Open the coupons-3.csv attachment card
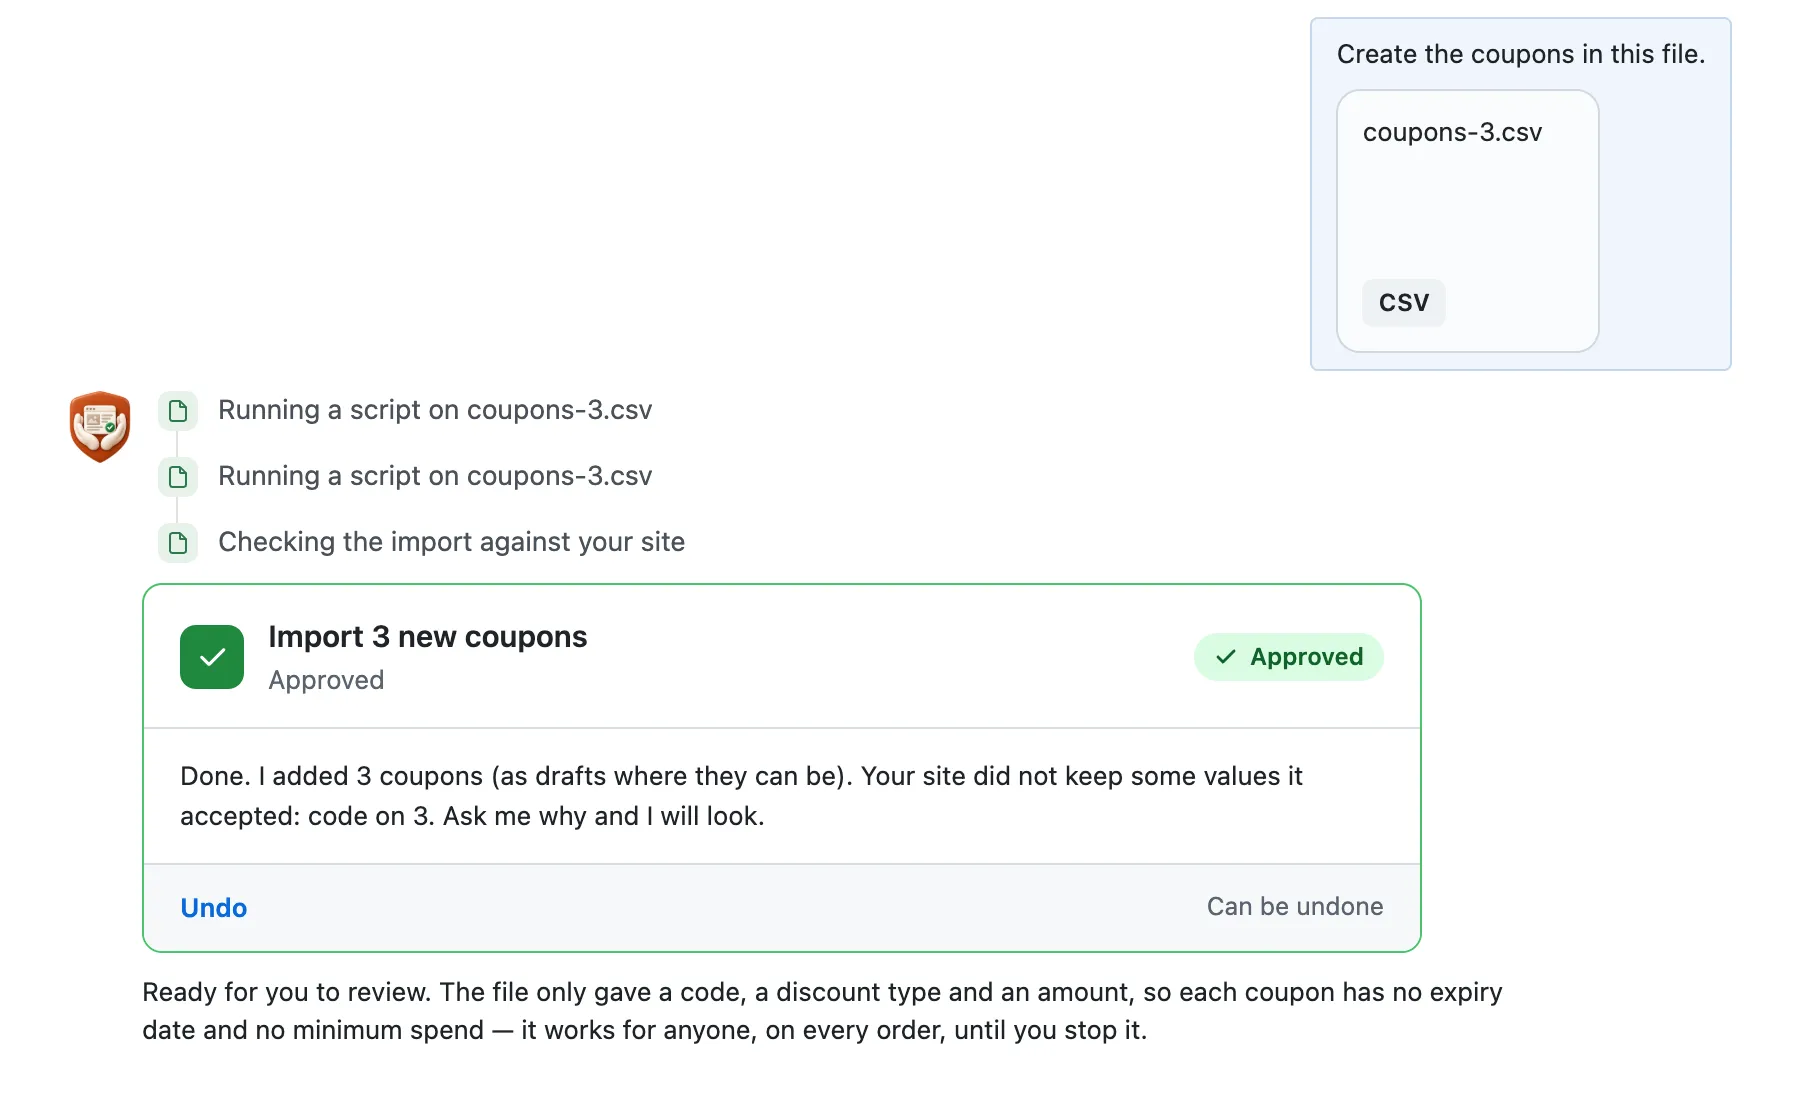The height and width of the screenshot is (1098, 1796). tap(1467, 221)
